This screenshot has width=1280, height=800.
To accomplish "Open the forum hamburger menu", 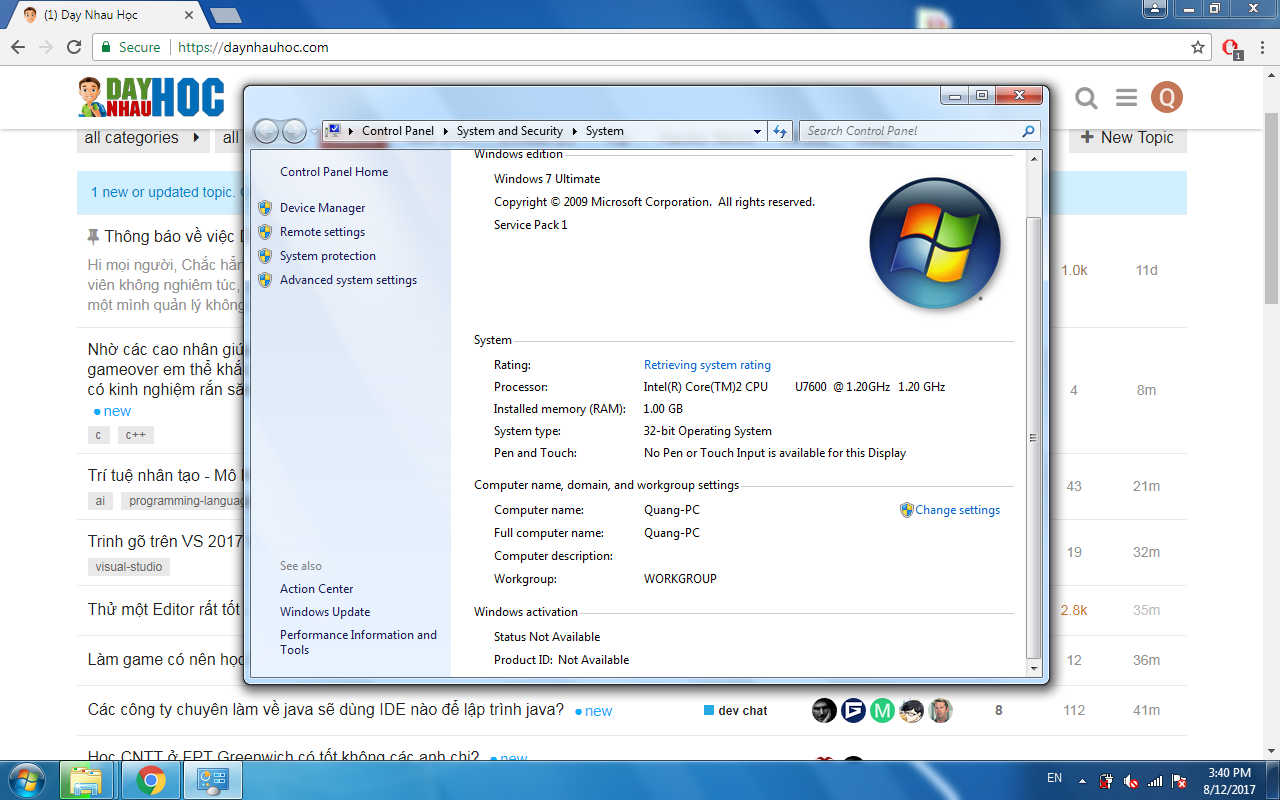I will click(1126, 98).
